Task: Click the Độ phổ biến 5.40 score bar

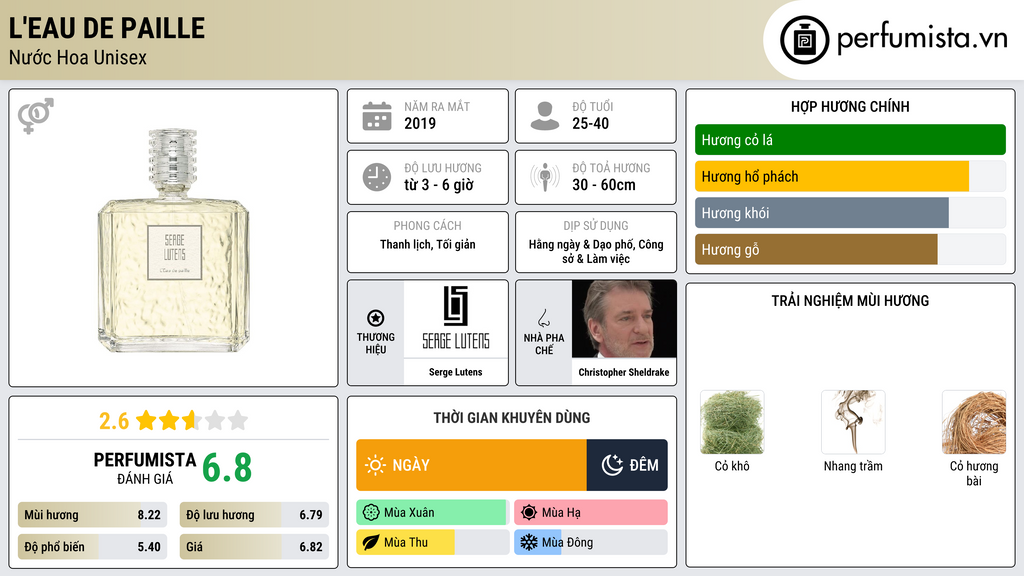Action: point(93,547)
